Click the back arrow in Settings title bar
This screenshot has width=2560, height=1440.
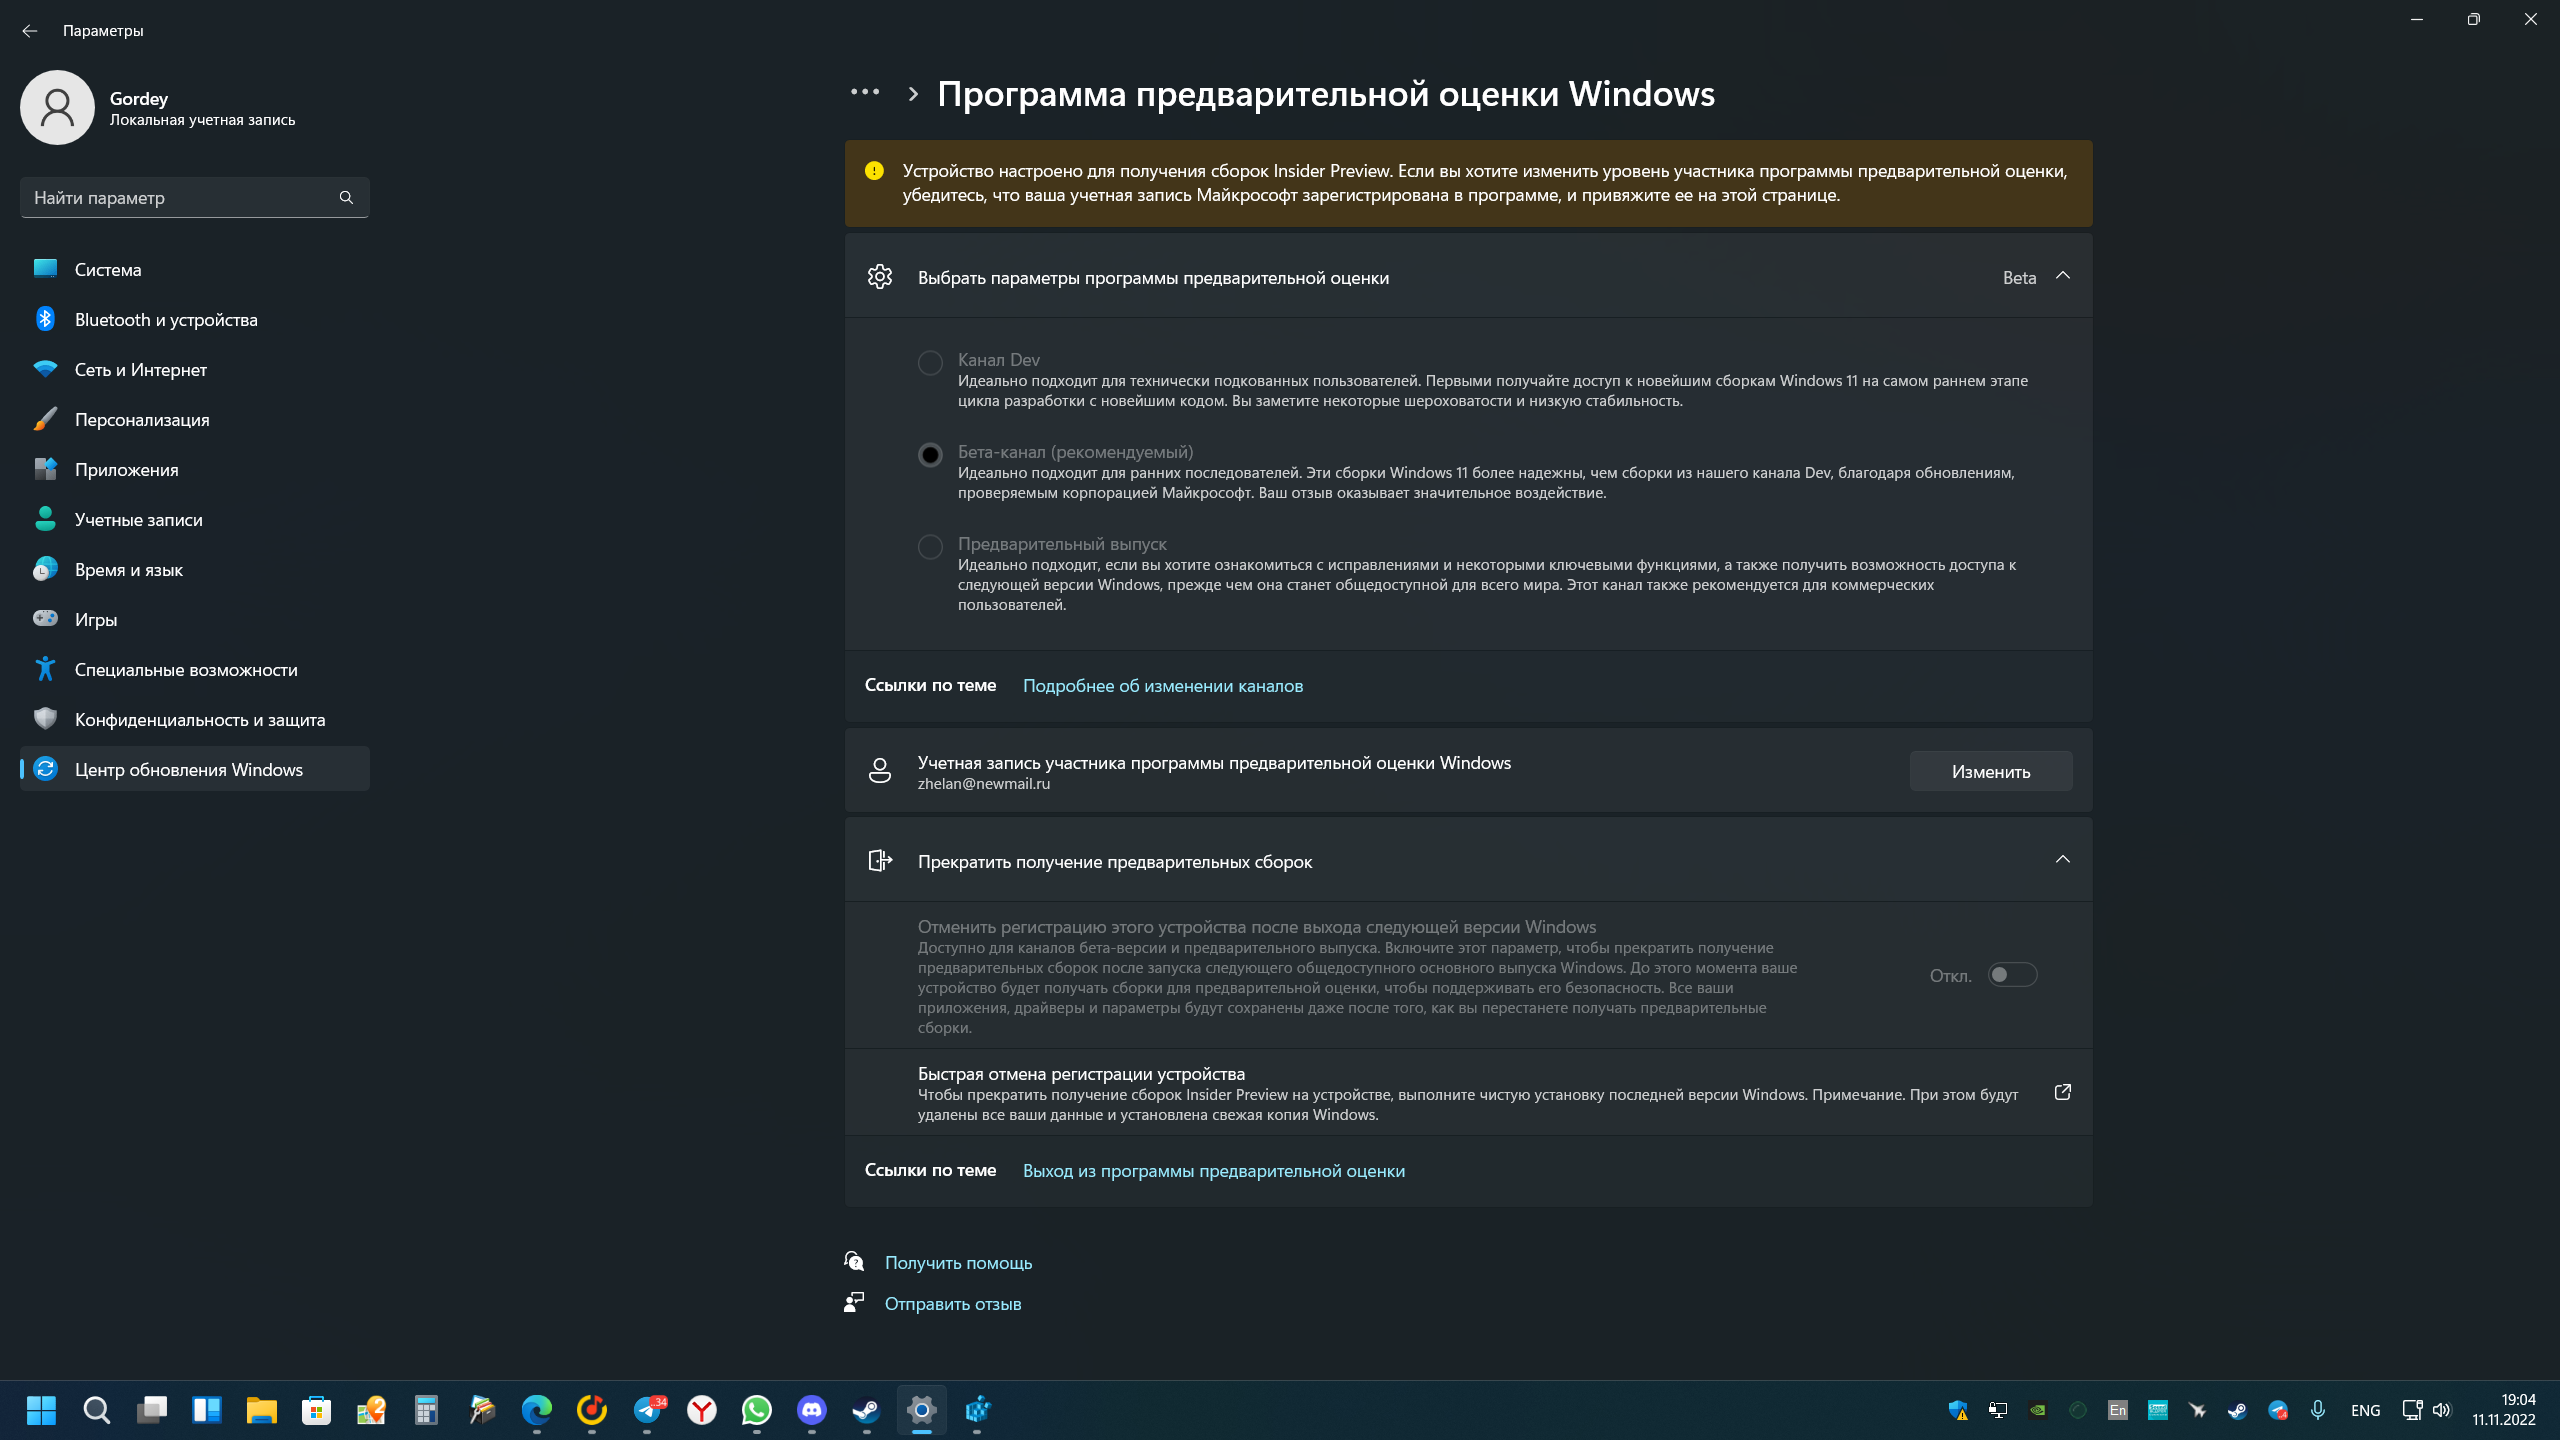(x=29, y=31)
